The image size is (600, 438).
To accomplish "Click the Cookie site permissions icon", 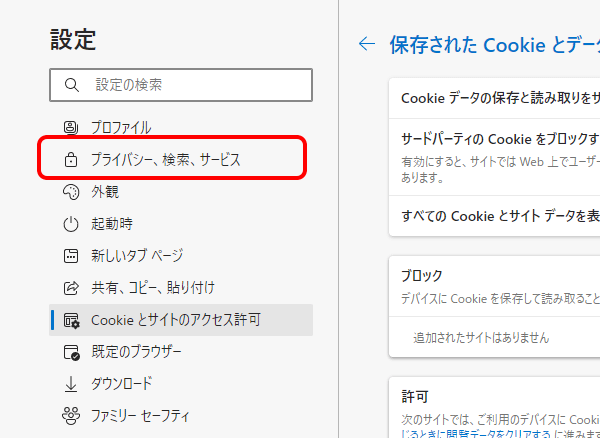I will tap(72, 320).
